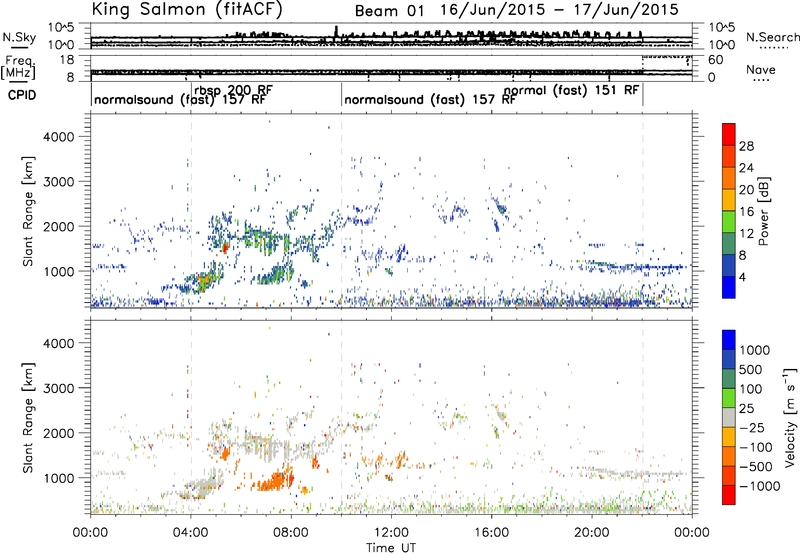Click the 'rbsp 200 RF' CPID label
The height and width of the screenshot is (554, 800).
233,90
